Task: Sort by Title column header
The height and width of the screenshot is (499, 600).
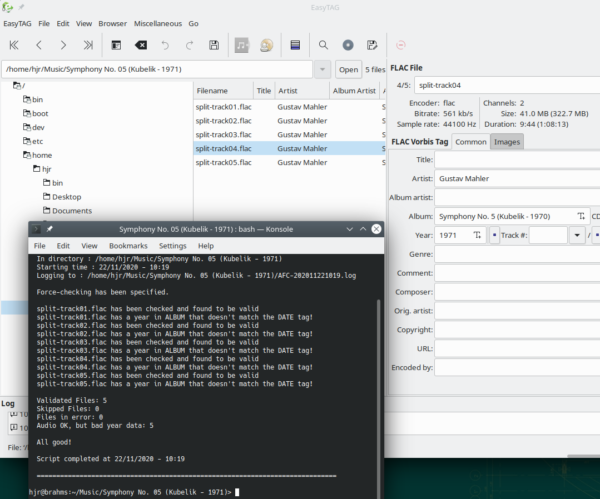Action: pyautogui.click(x=264, y=91)
